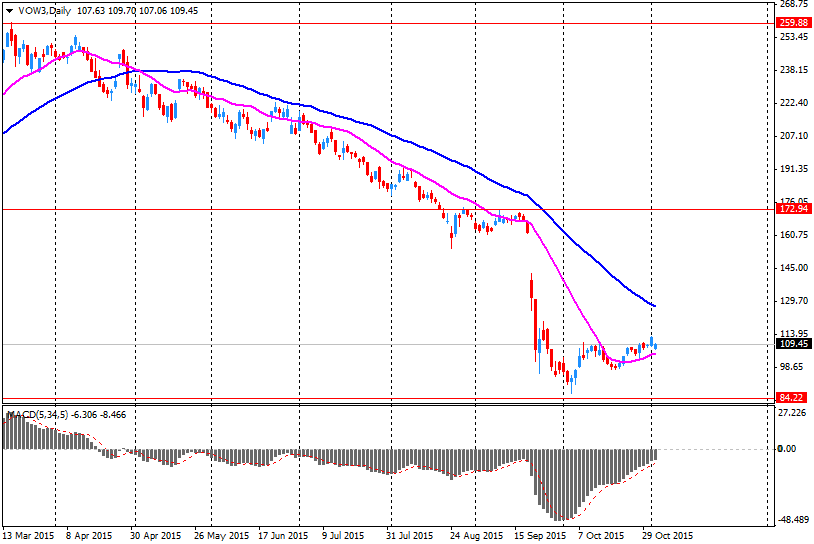814x544 pixels.
Task: Click the current price label 109.45
Action: (x=793, y=344)
